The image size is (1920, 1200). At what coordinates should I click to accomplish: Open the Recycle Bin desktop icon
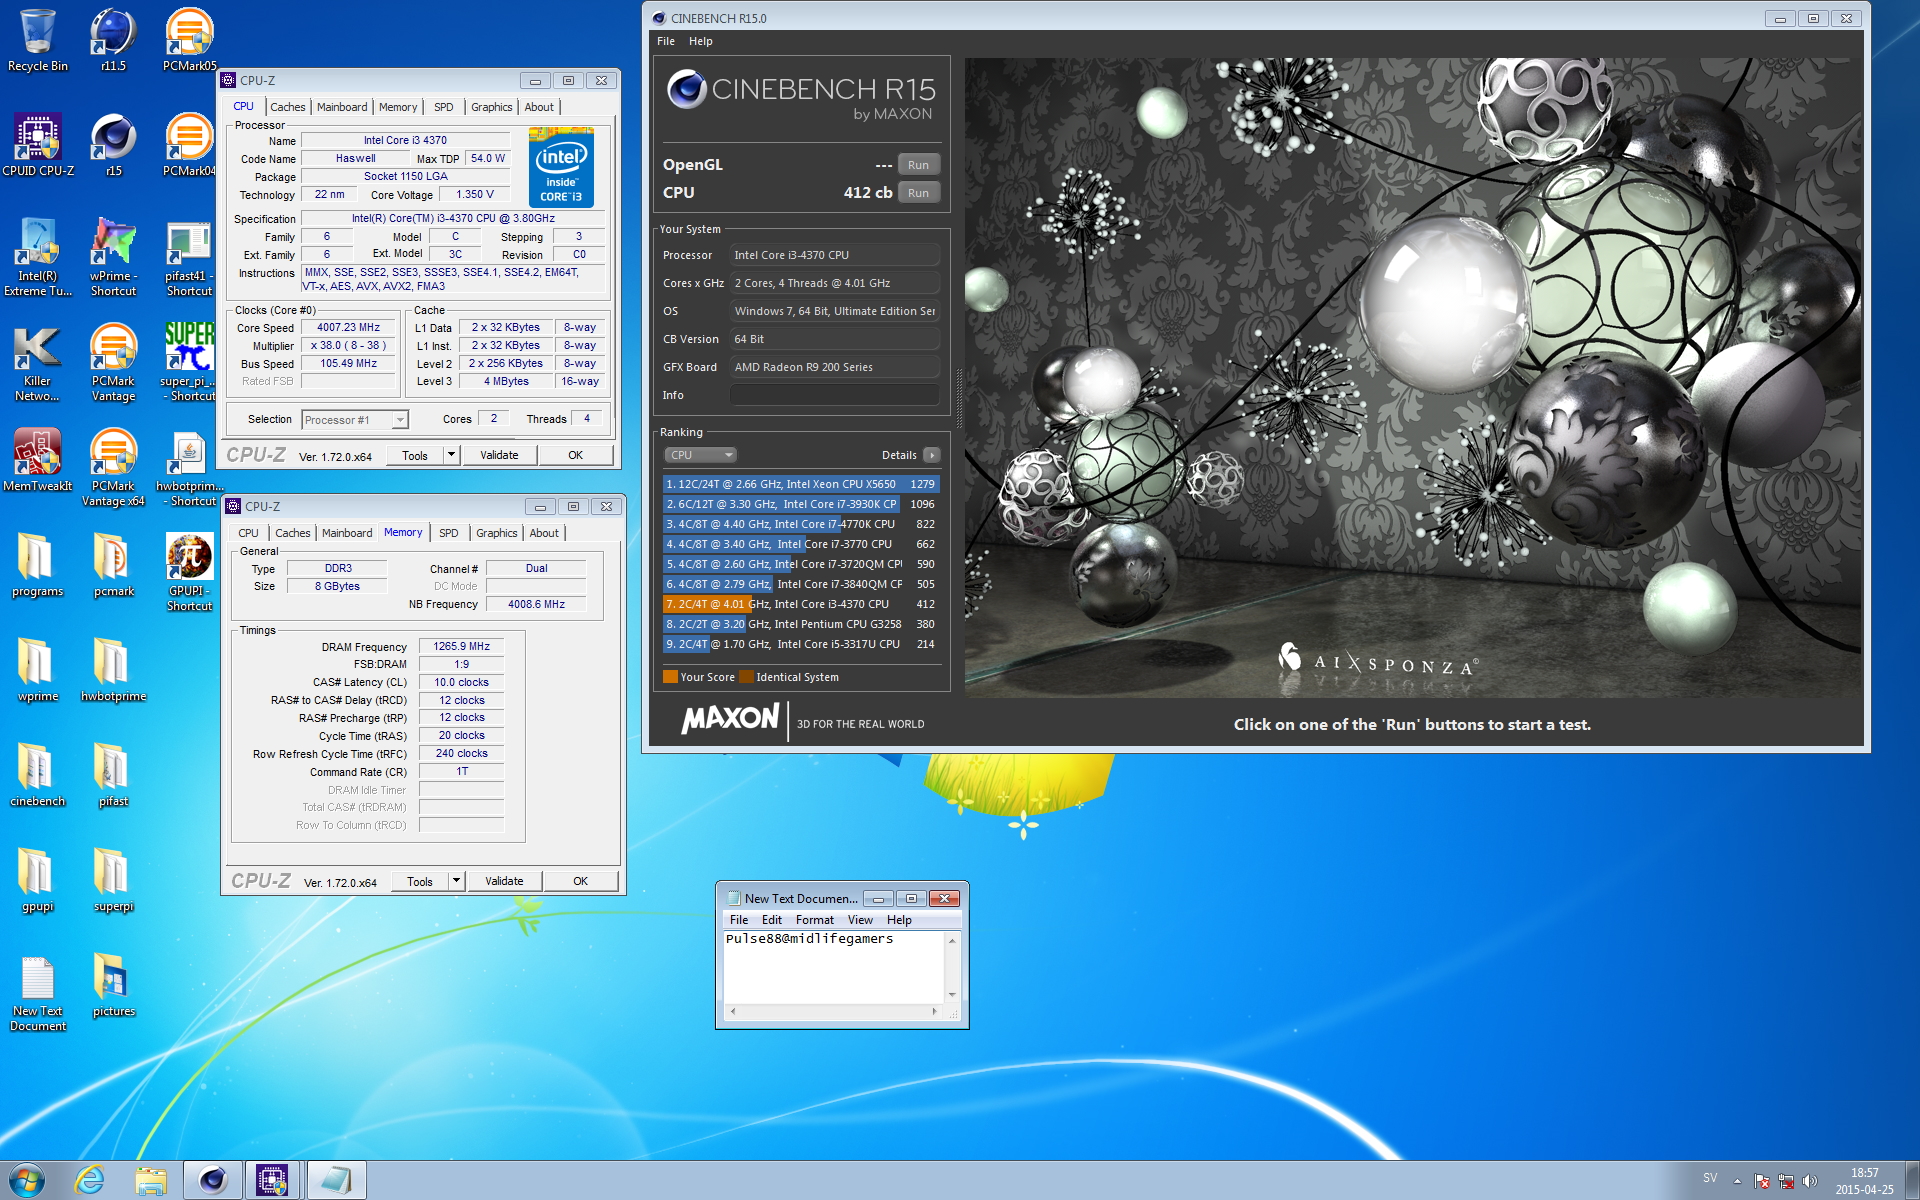click(x=38, y=40)
